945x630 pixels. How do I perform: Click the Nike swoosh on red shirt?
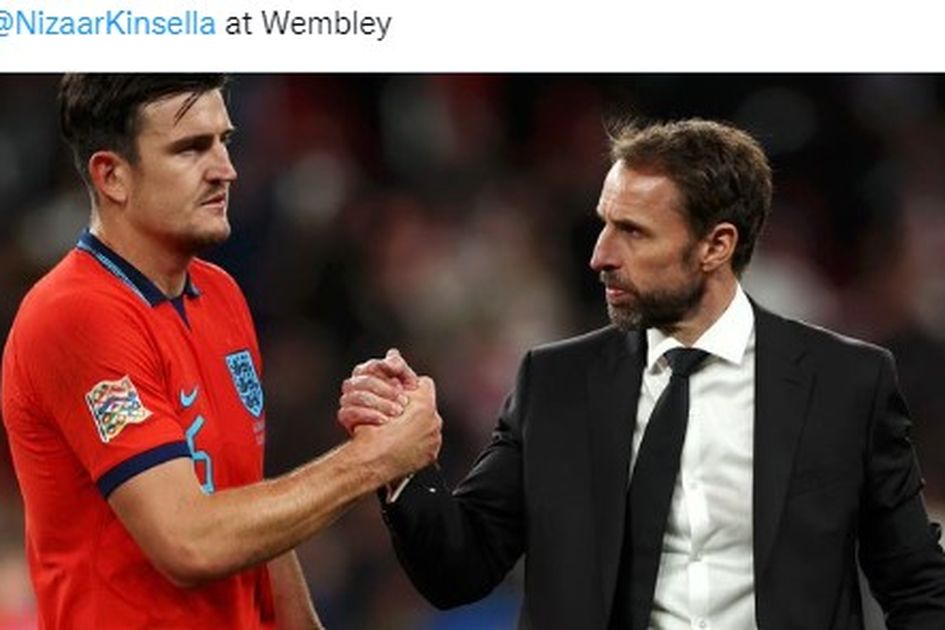click(x=189, y=396)
